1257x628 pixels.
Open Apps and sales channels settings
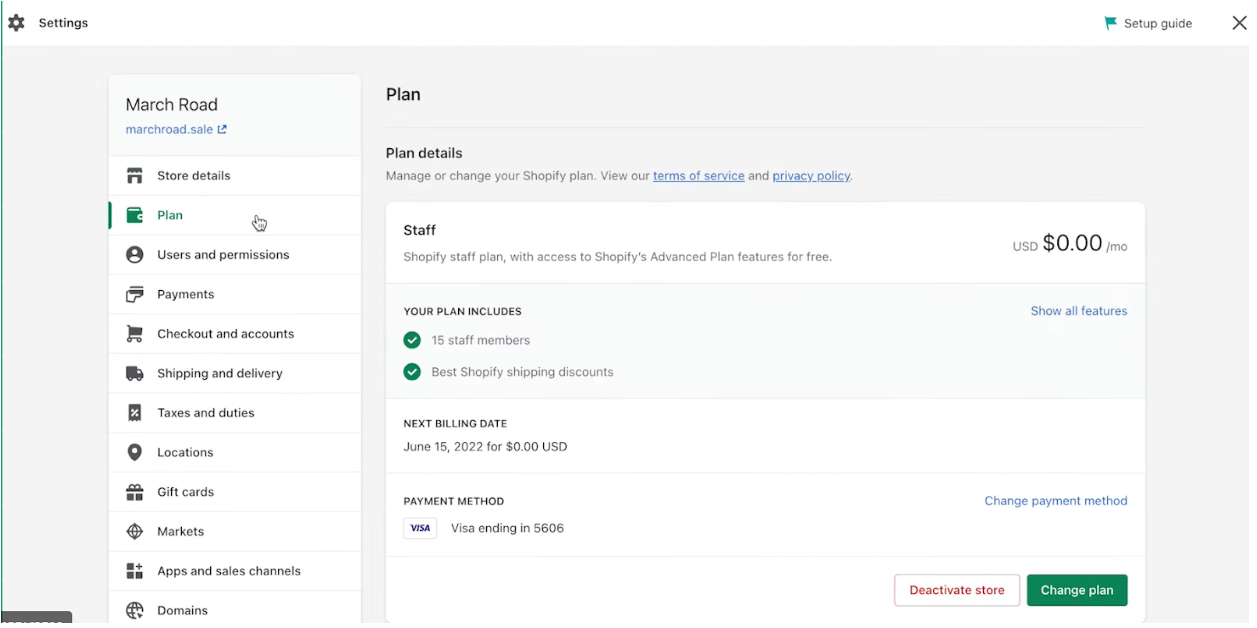(x=235, y=571)
